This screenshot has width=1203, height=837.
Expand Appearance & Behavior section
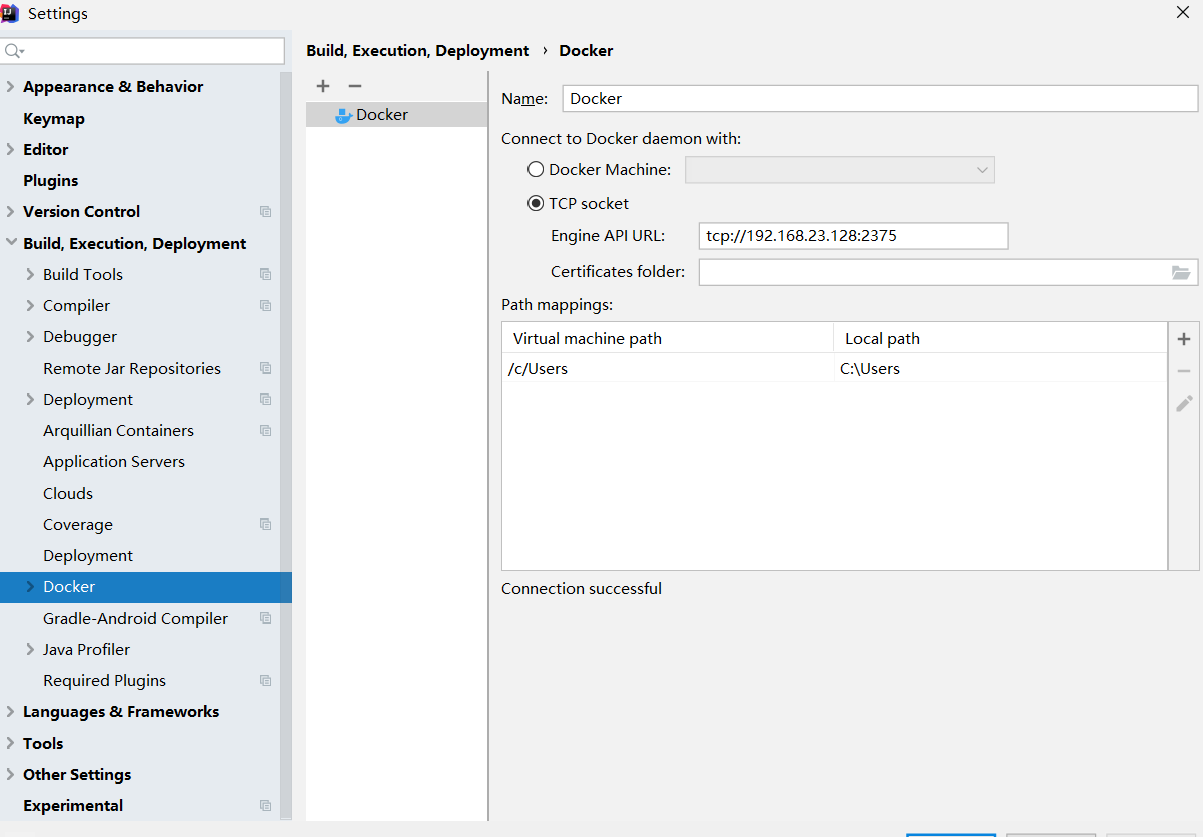tap(10, 87)
